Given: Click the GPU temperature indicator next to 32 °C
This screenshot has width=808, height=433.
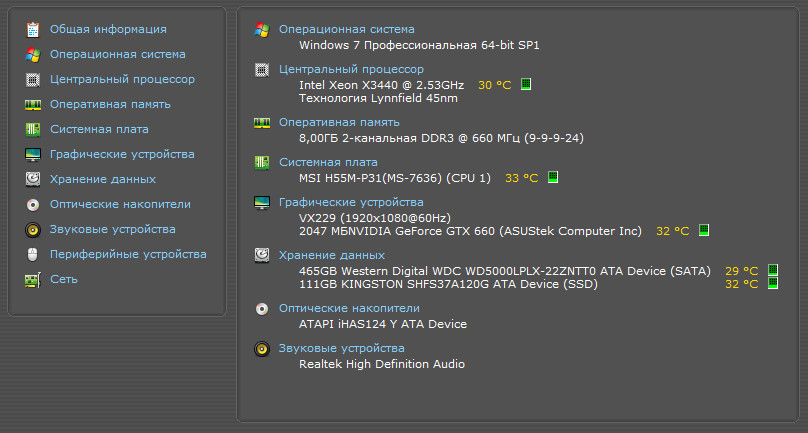Looking at the screenshot, I should [x=704, y=230].
